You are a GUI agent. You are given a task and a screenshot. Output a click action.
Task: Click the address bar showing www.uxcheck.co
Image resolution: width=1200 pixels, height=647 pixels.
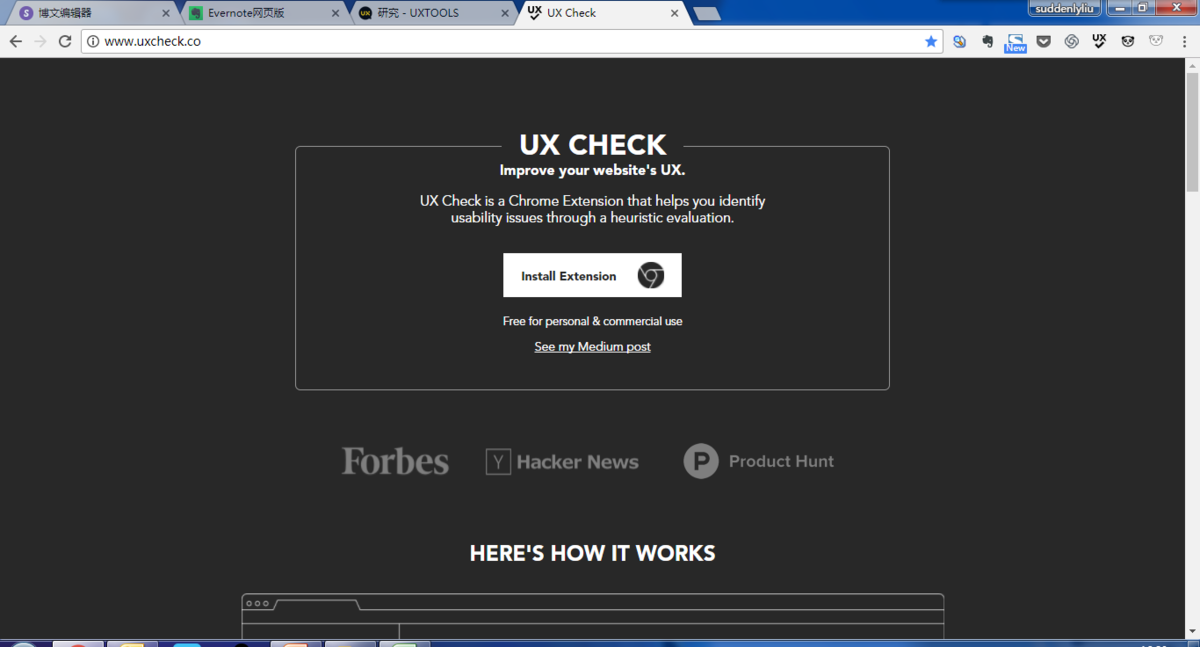[510, 41]
